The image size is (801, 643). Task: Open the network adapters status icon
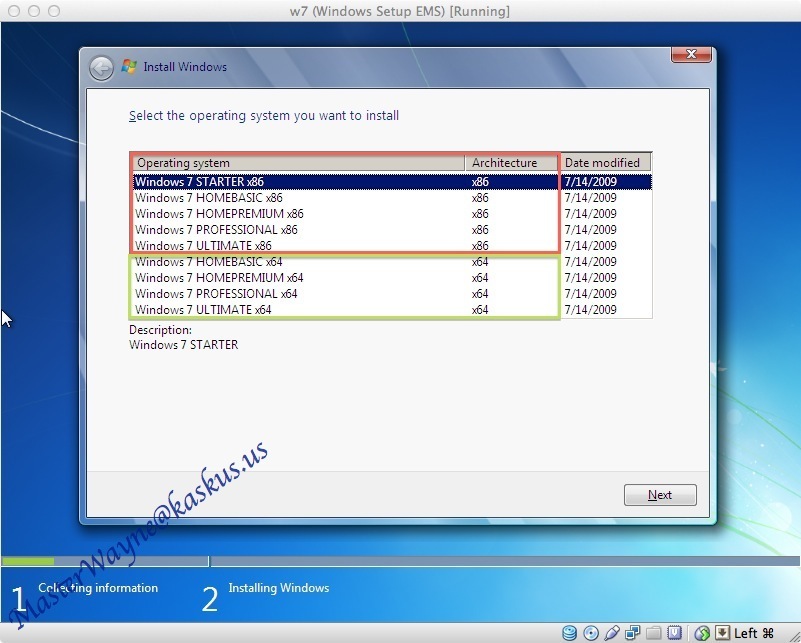(x=633, y=633)
